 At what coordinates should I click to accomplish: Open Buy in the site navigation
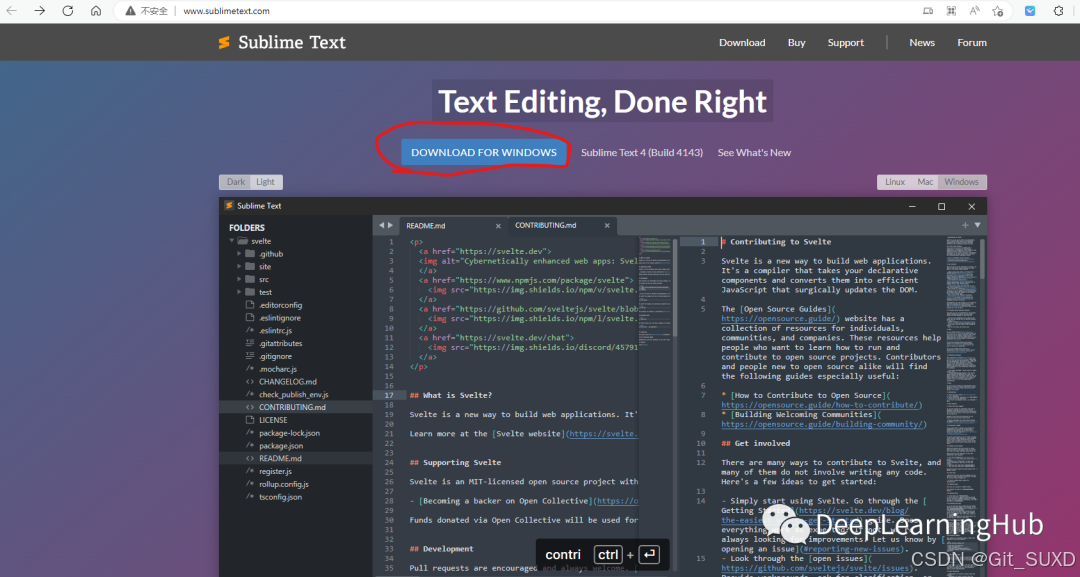(x=796, y=43)
